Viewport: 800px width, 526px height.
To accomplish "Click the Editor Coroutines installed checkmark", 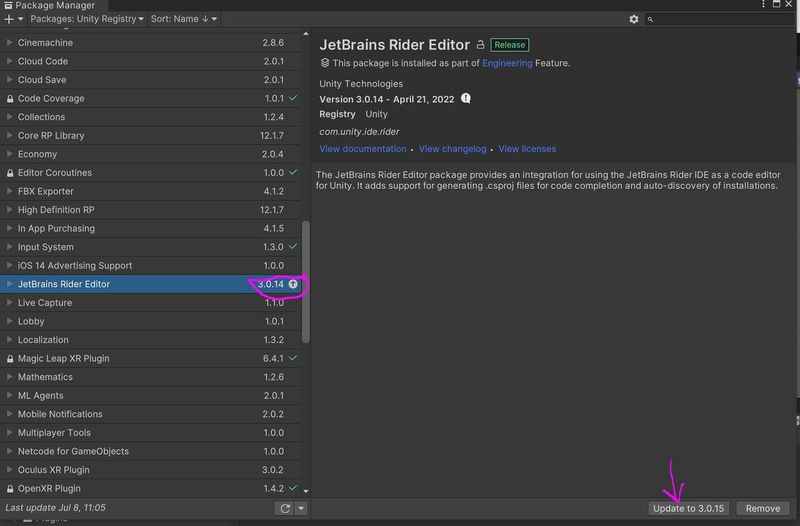I will (x=293, y=172).
